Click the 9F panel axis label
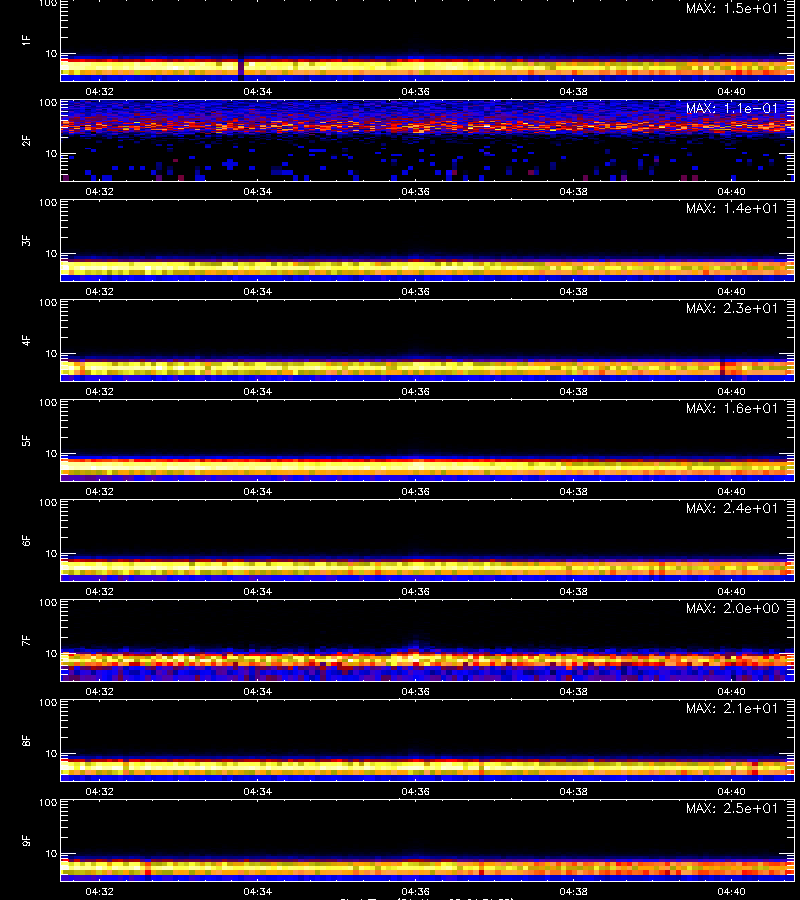Image resolution: width=800 pixels, height=900 pixels. 26,840
